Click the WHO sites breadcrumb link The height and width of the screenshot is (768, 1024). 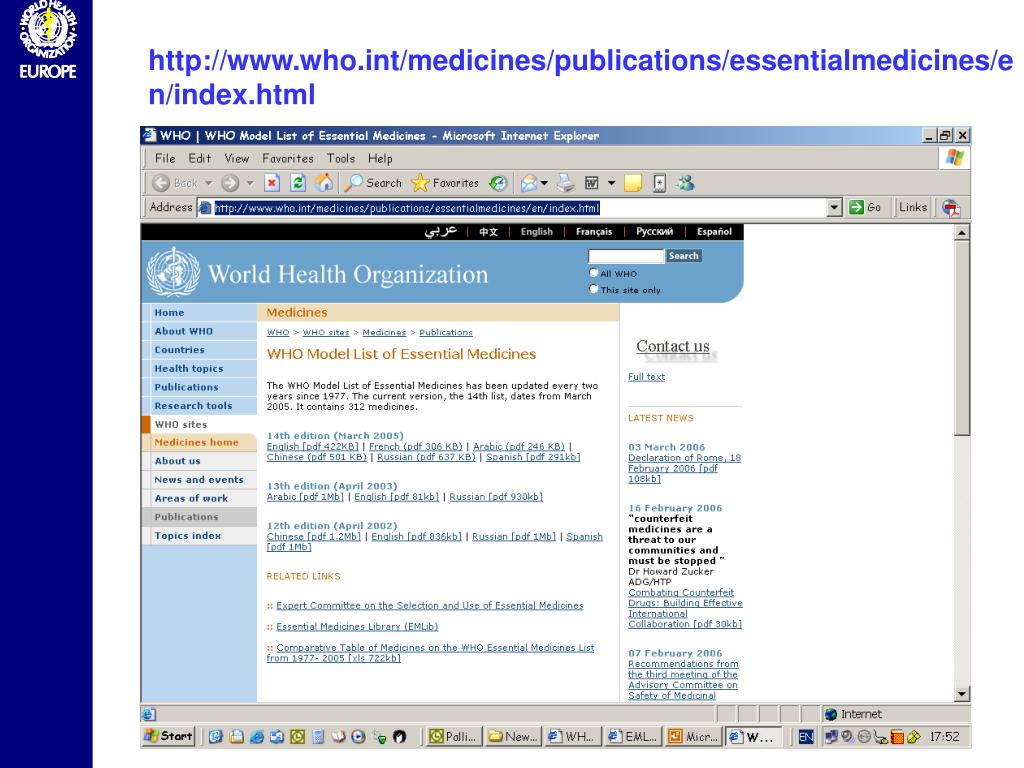click(326, 332)
